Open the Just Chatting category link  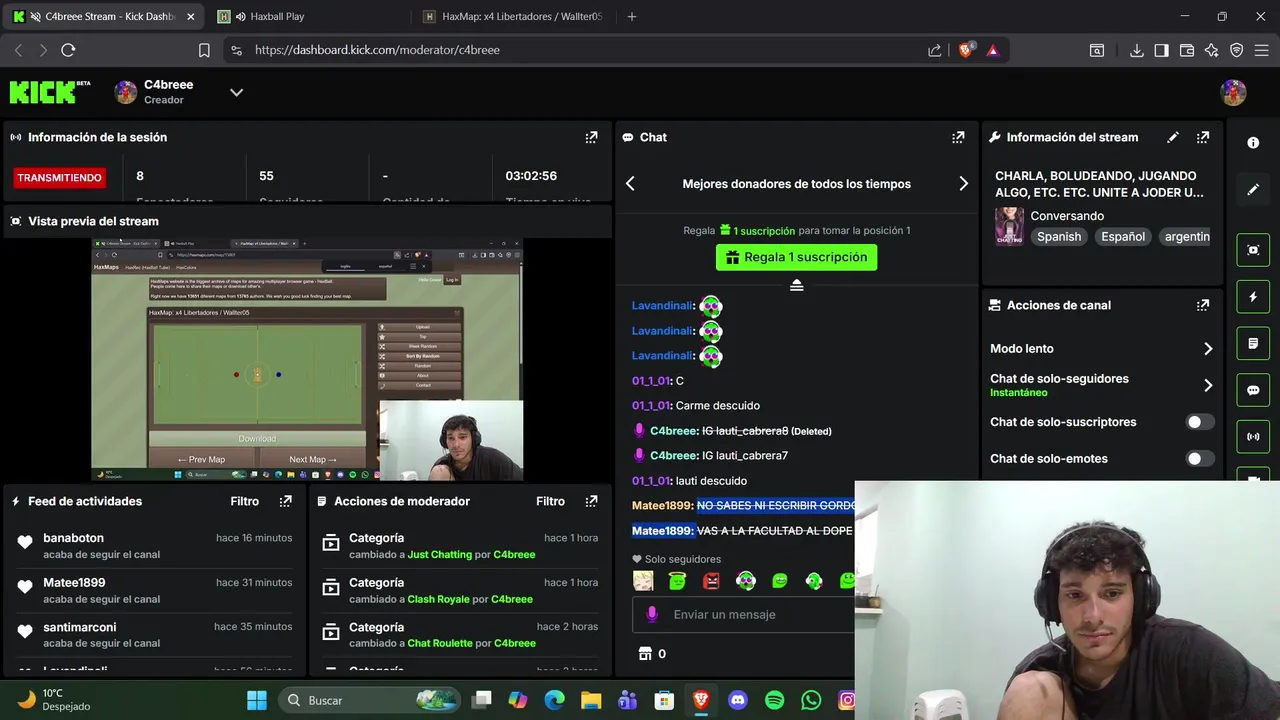[x=439, y=554]
